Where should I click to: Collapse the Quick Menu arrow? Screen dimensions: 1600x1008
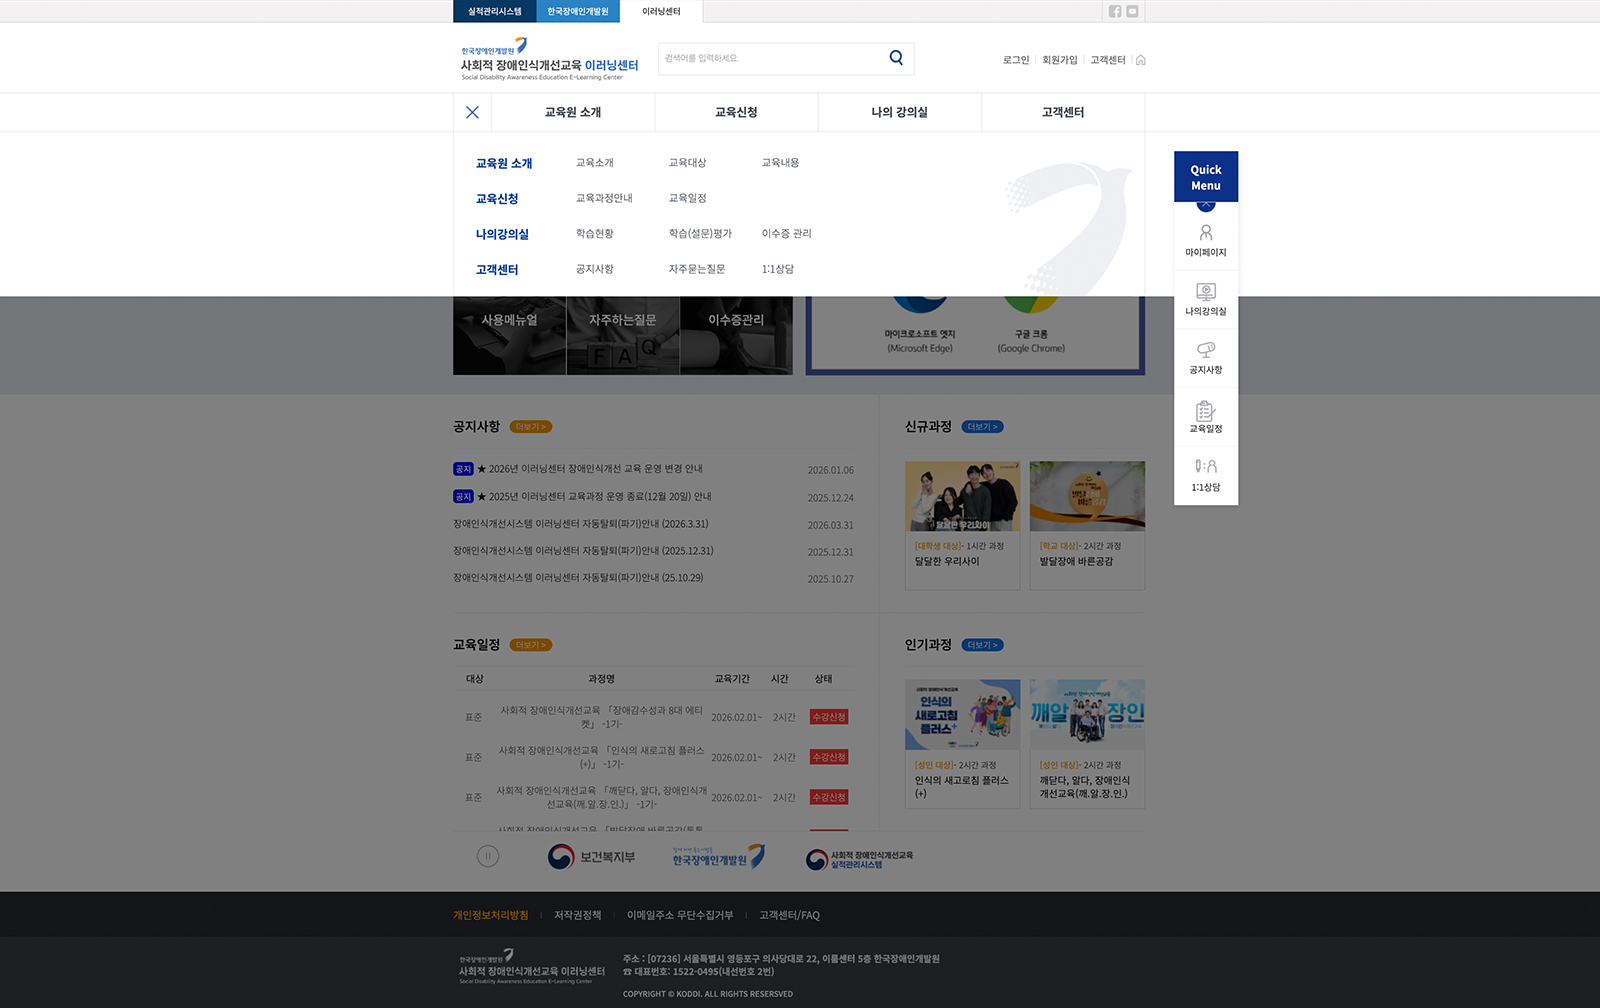1206,204
